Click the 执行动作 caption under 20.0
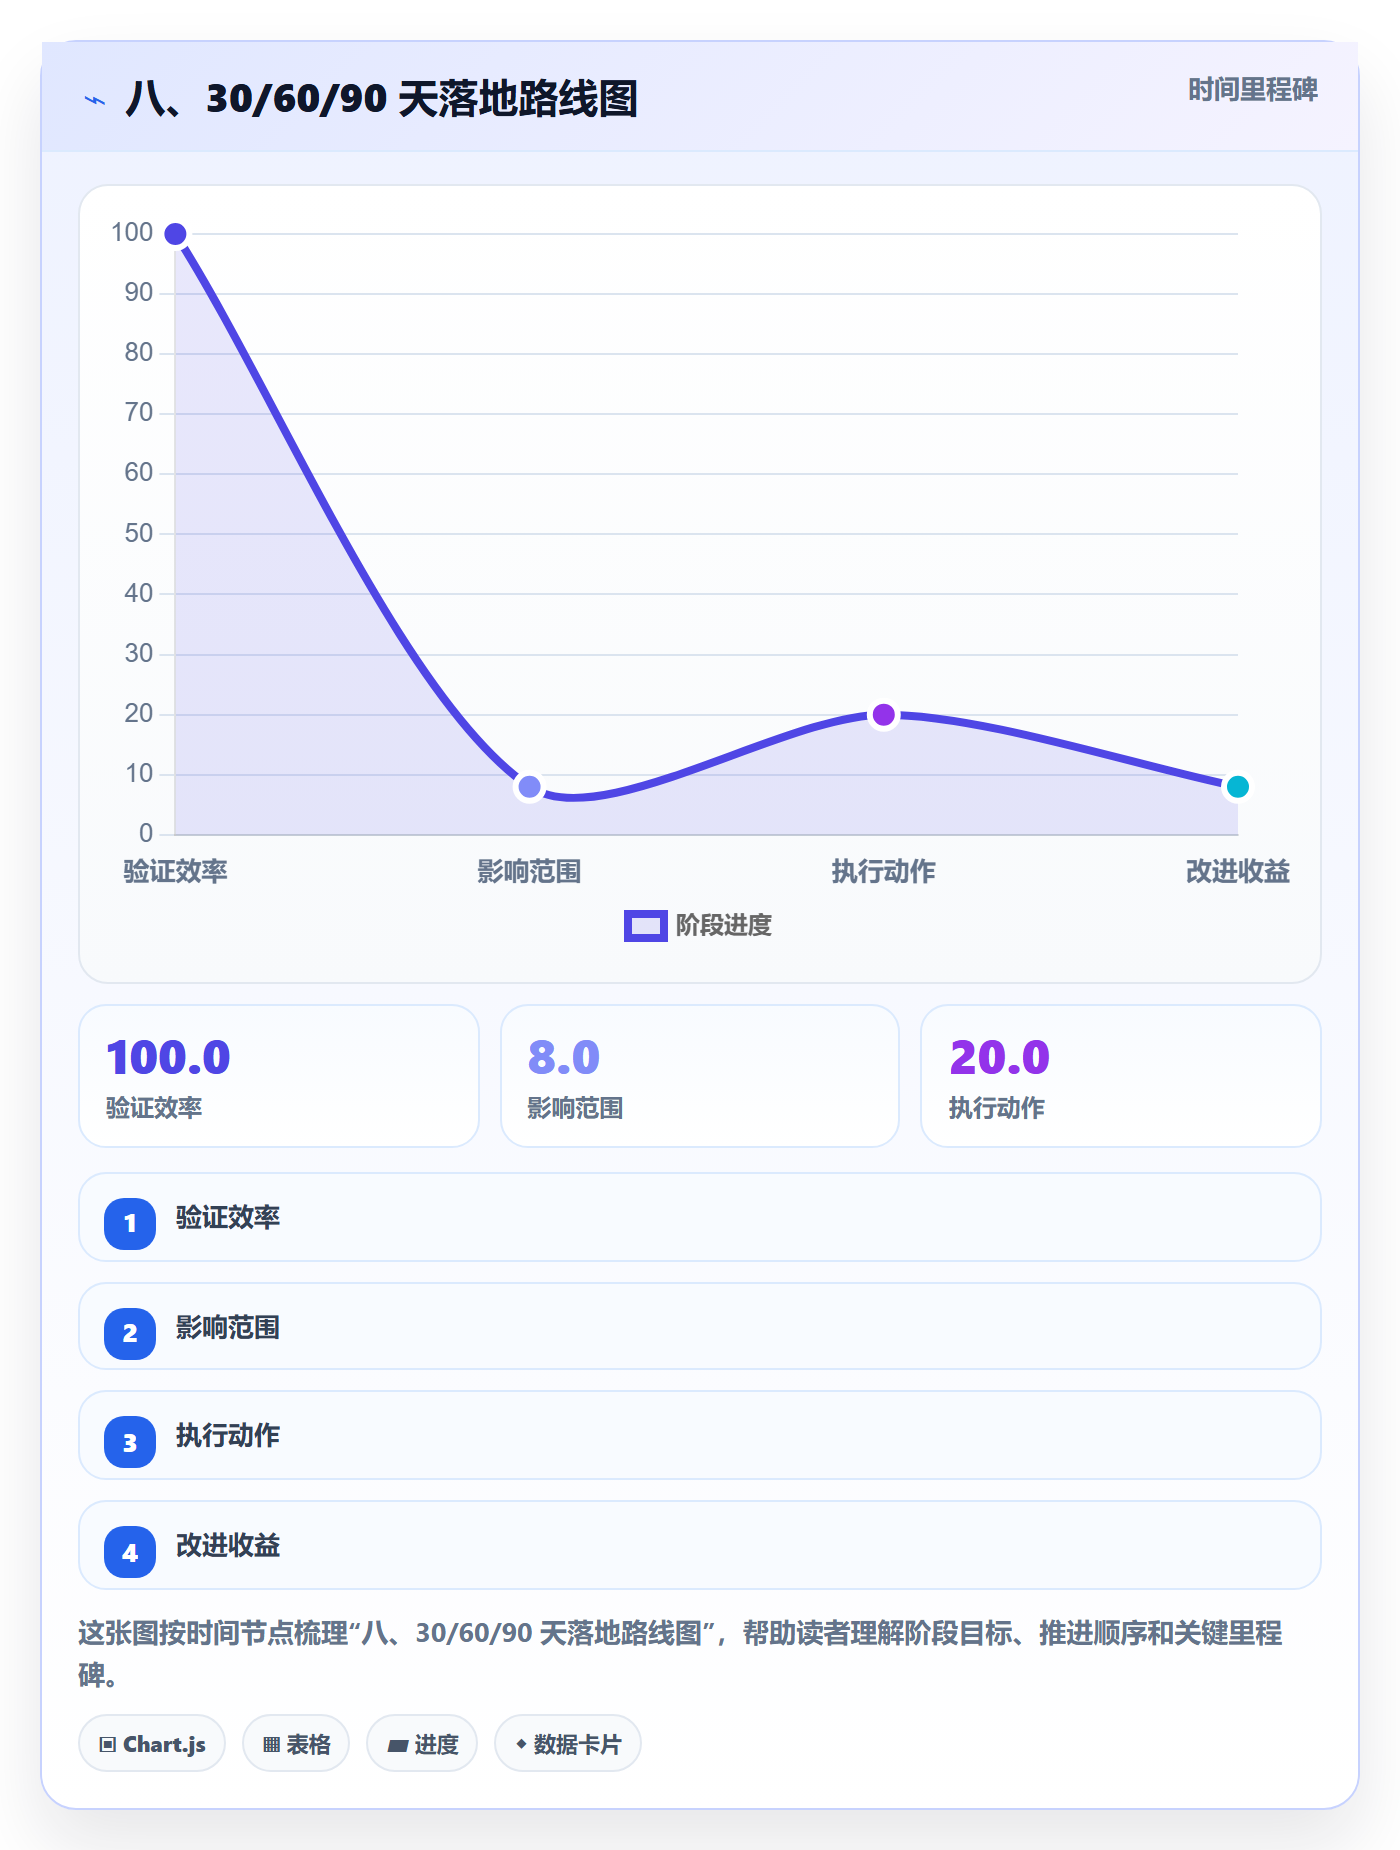Screen dimensions: 1400x1850 (x=996, y=1108)
